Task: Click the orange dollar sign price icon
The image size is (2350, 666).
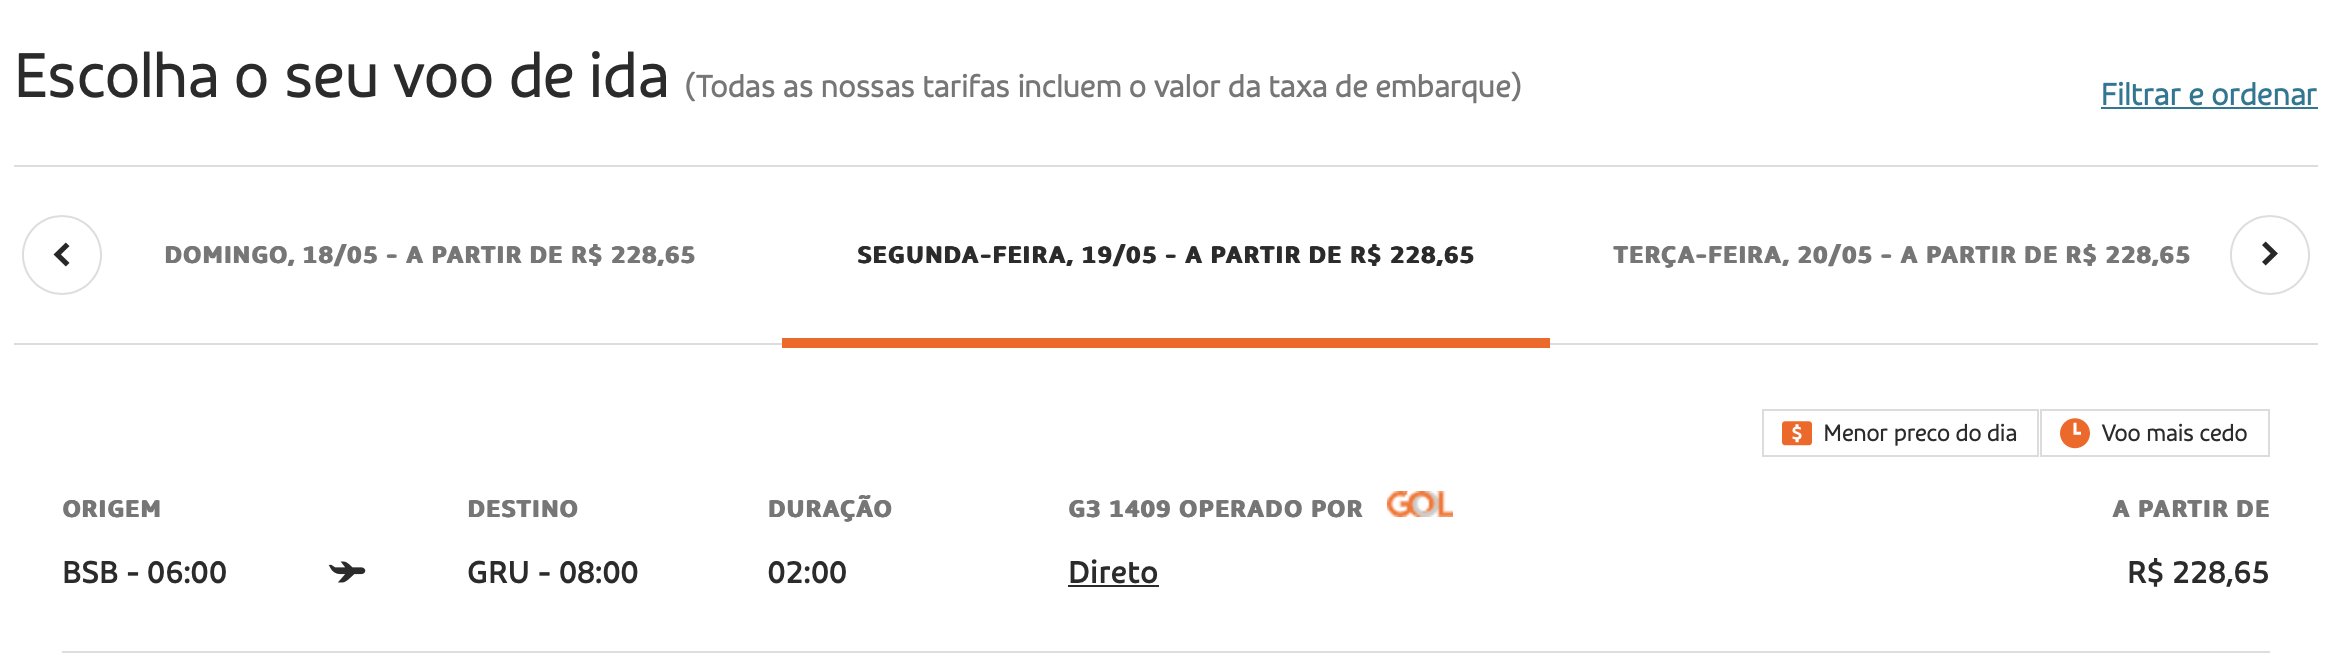Action: [1796, 433]
